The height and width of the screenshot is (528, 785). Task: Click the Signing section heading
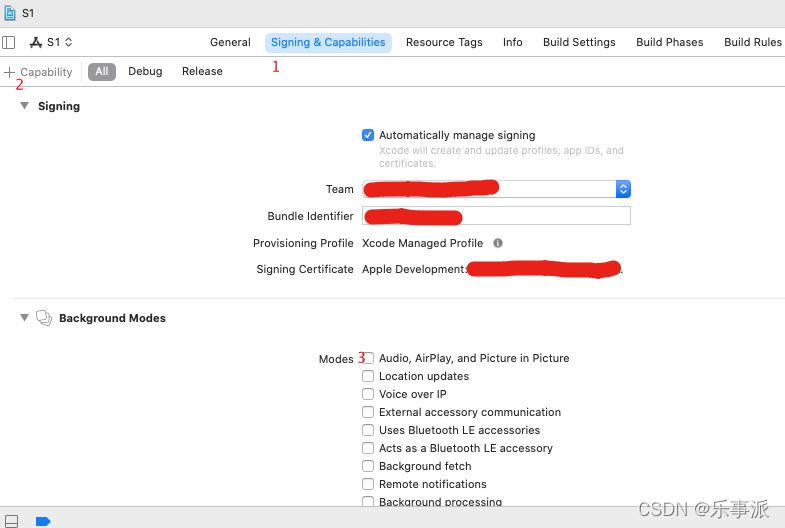(x=59, y=106)
